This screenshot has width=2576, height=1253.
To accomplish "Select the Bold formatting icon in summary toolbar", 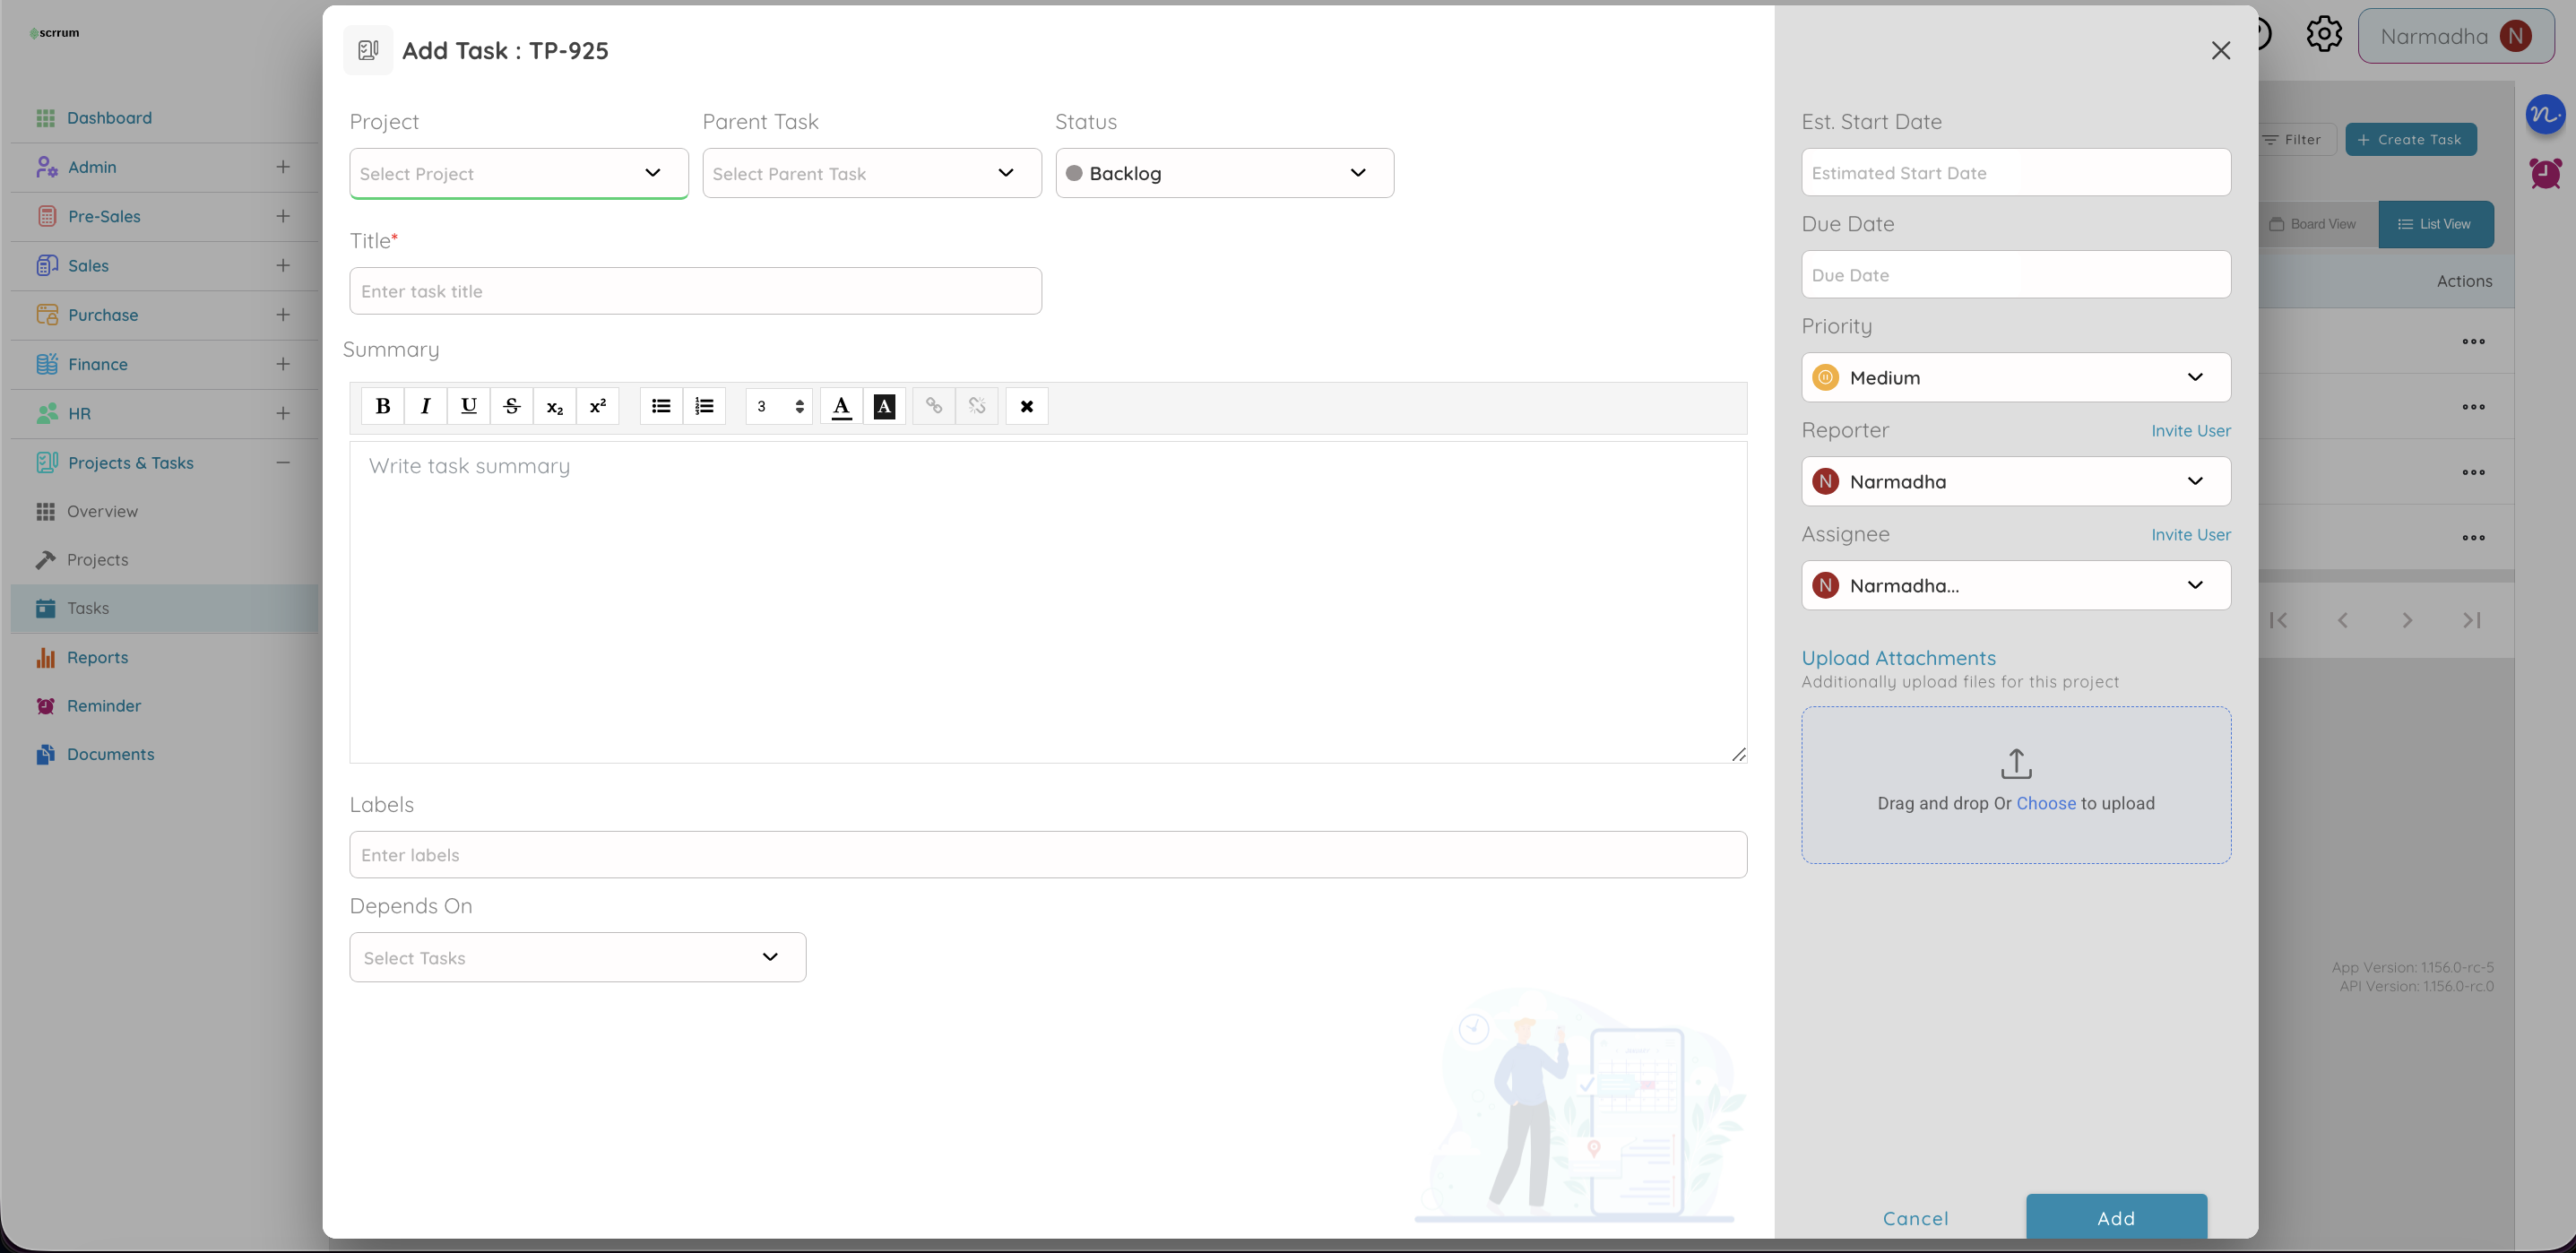I will coord(382,406).
